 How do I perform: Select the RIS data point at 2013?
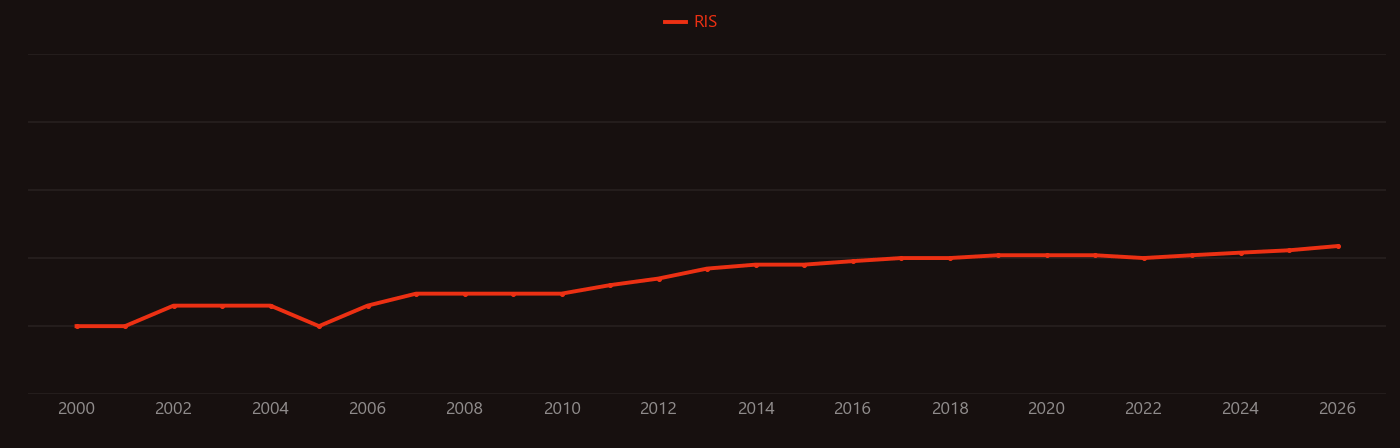point(707,268)
